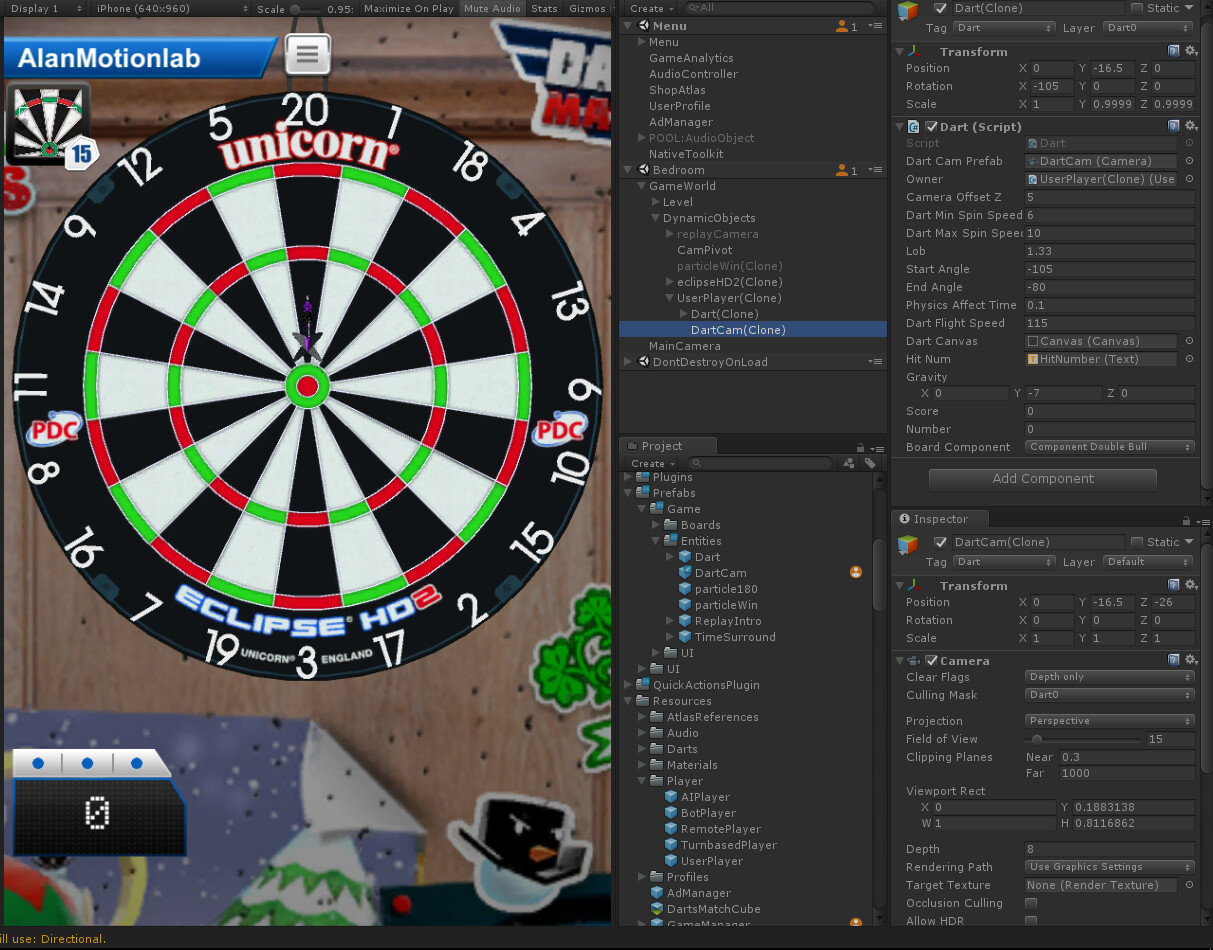Viewport: 1213px width, 950px height.
Task: Click object picker for Target Texture
Action: pos(1189,885)
